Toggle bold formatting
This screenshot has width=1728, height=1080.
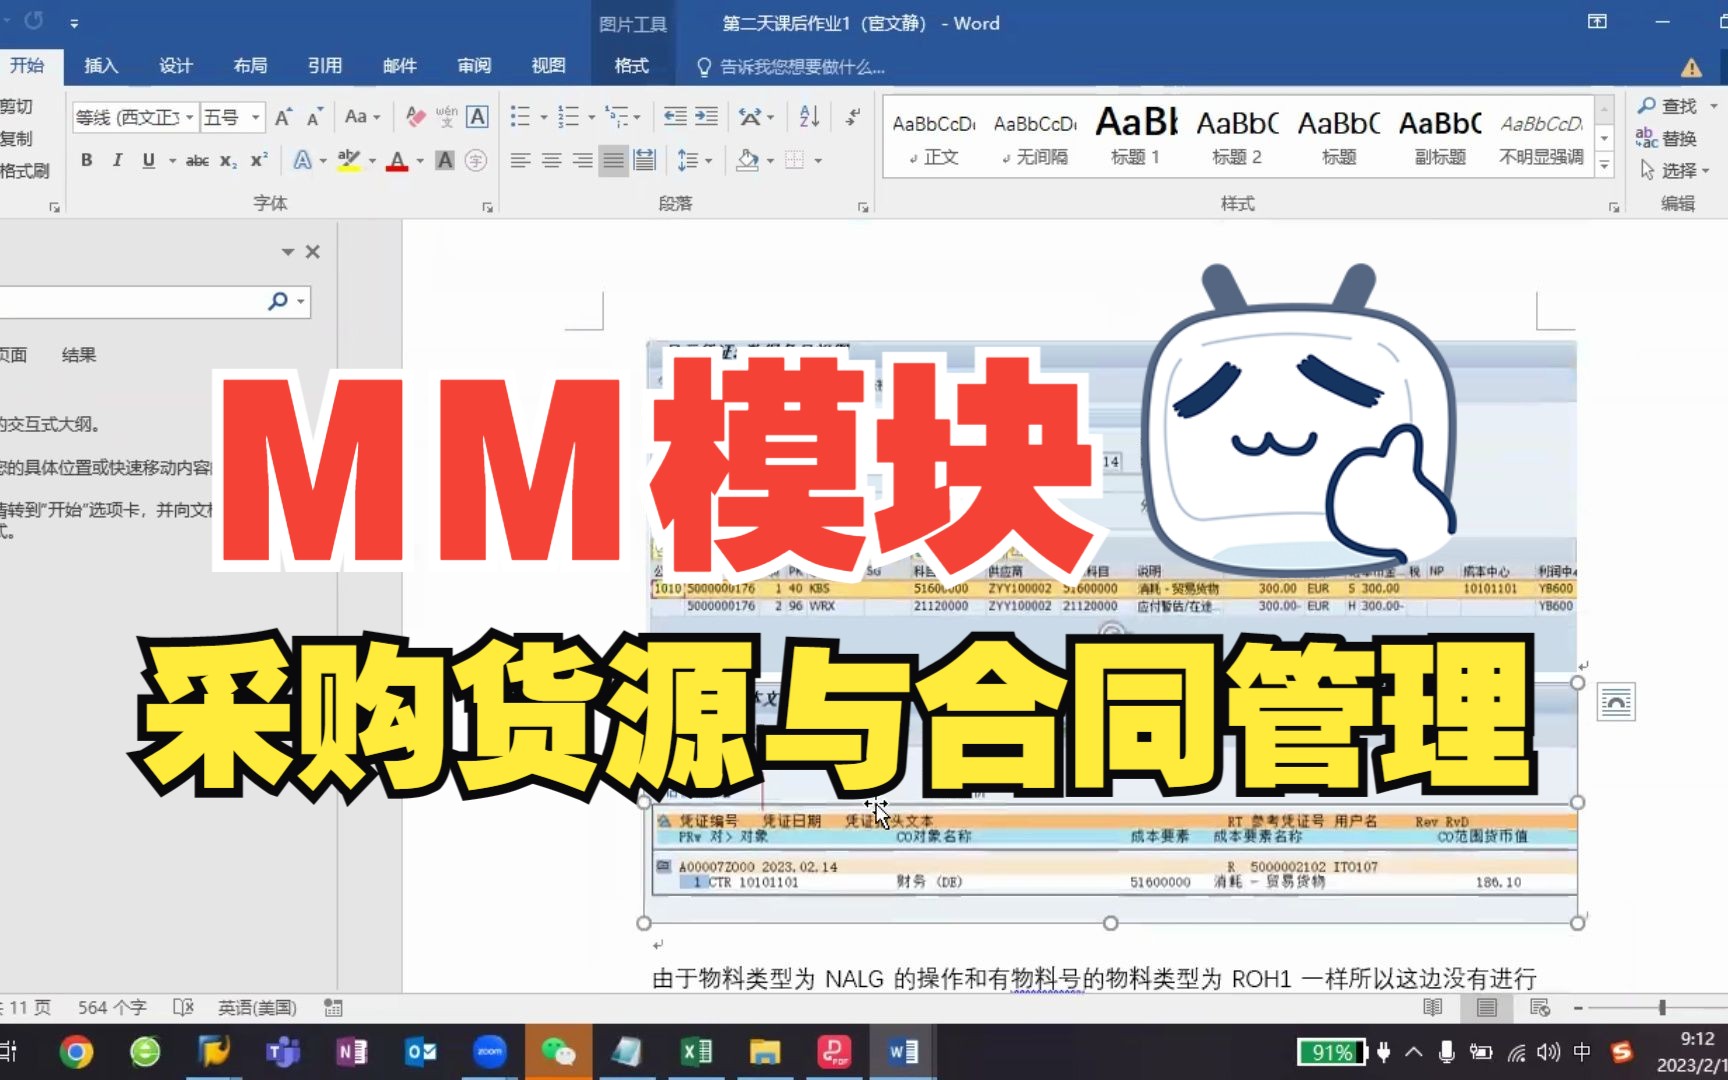pos(86,160)
